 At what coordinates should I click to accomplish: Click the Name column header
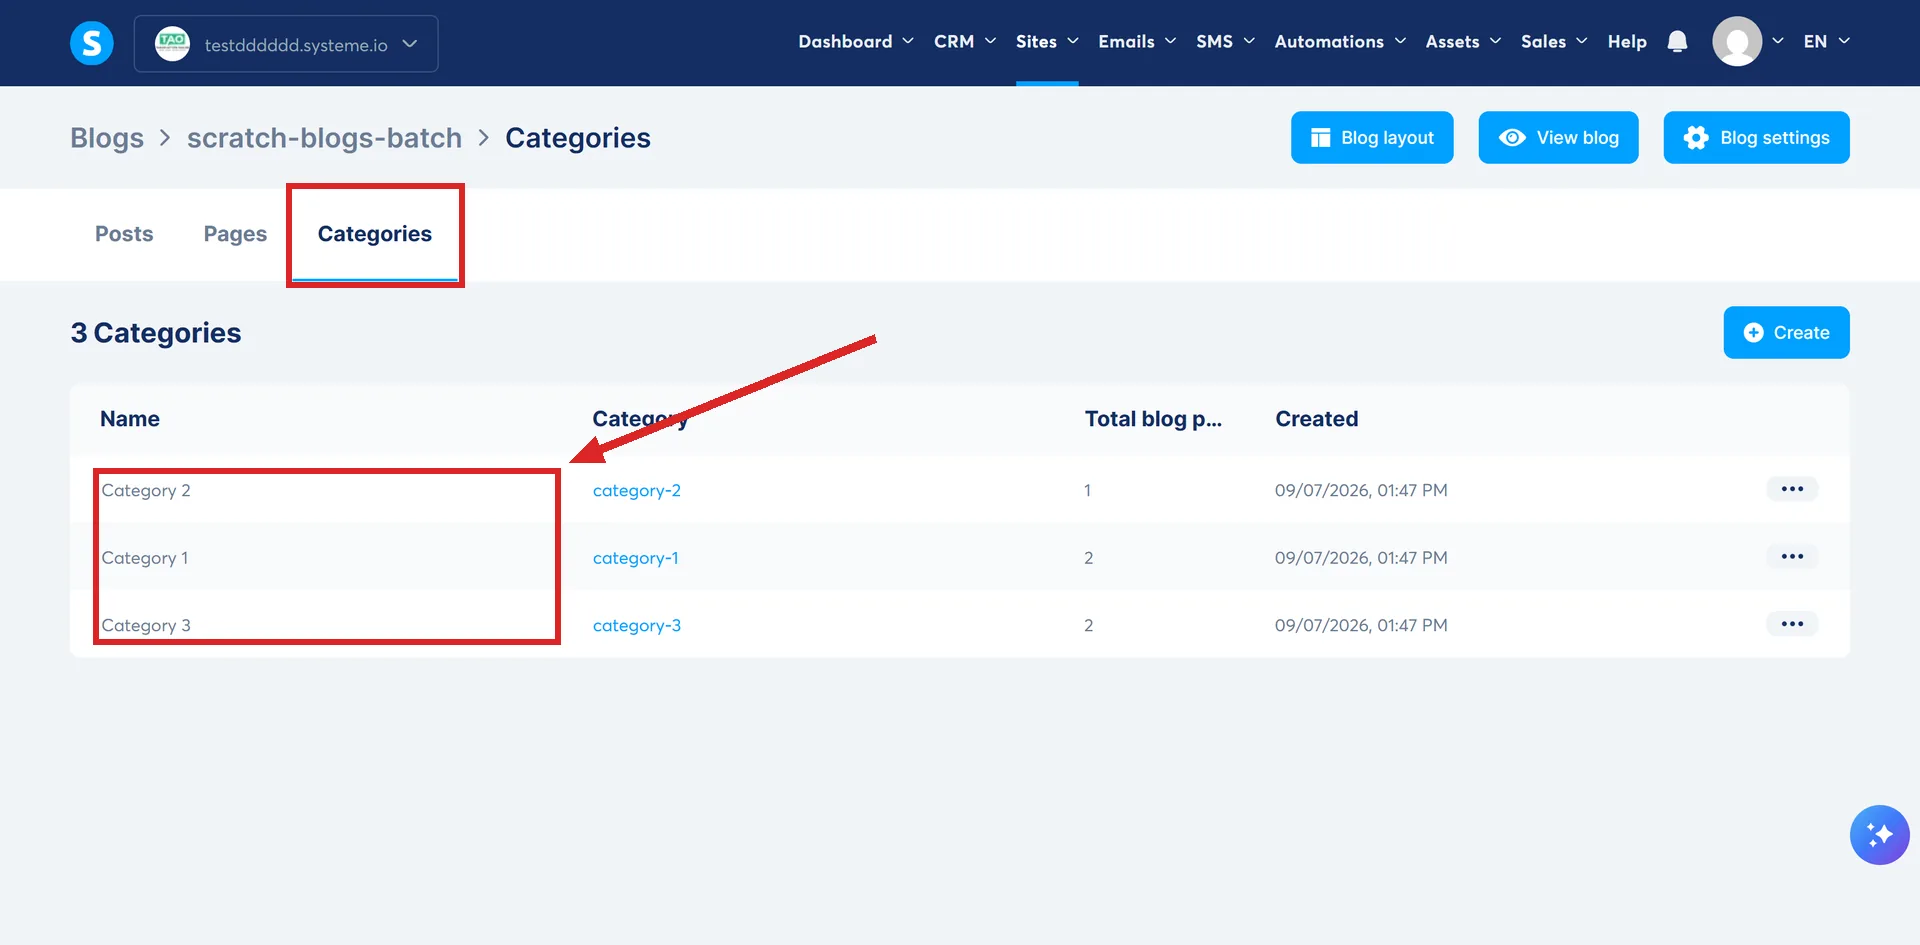[x=130, y=419]
